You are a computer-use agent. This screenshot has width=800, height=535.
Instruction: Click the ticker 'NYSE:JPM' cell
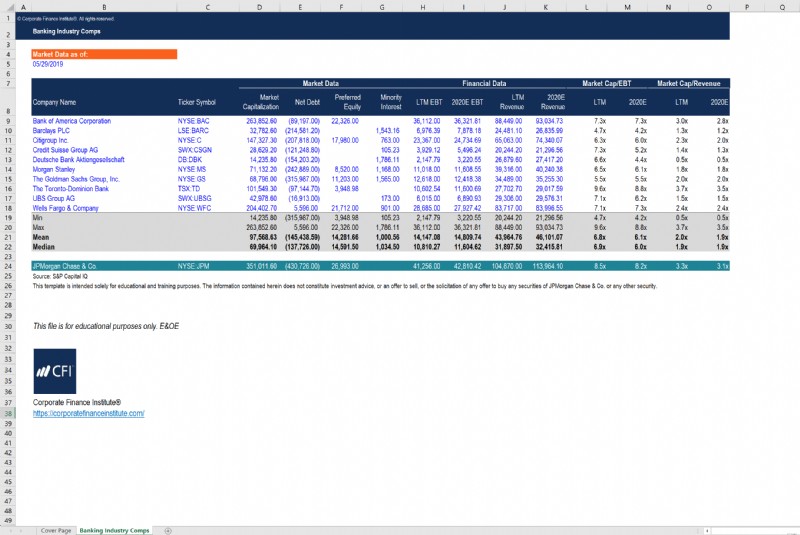pos(193,266)
